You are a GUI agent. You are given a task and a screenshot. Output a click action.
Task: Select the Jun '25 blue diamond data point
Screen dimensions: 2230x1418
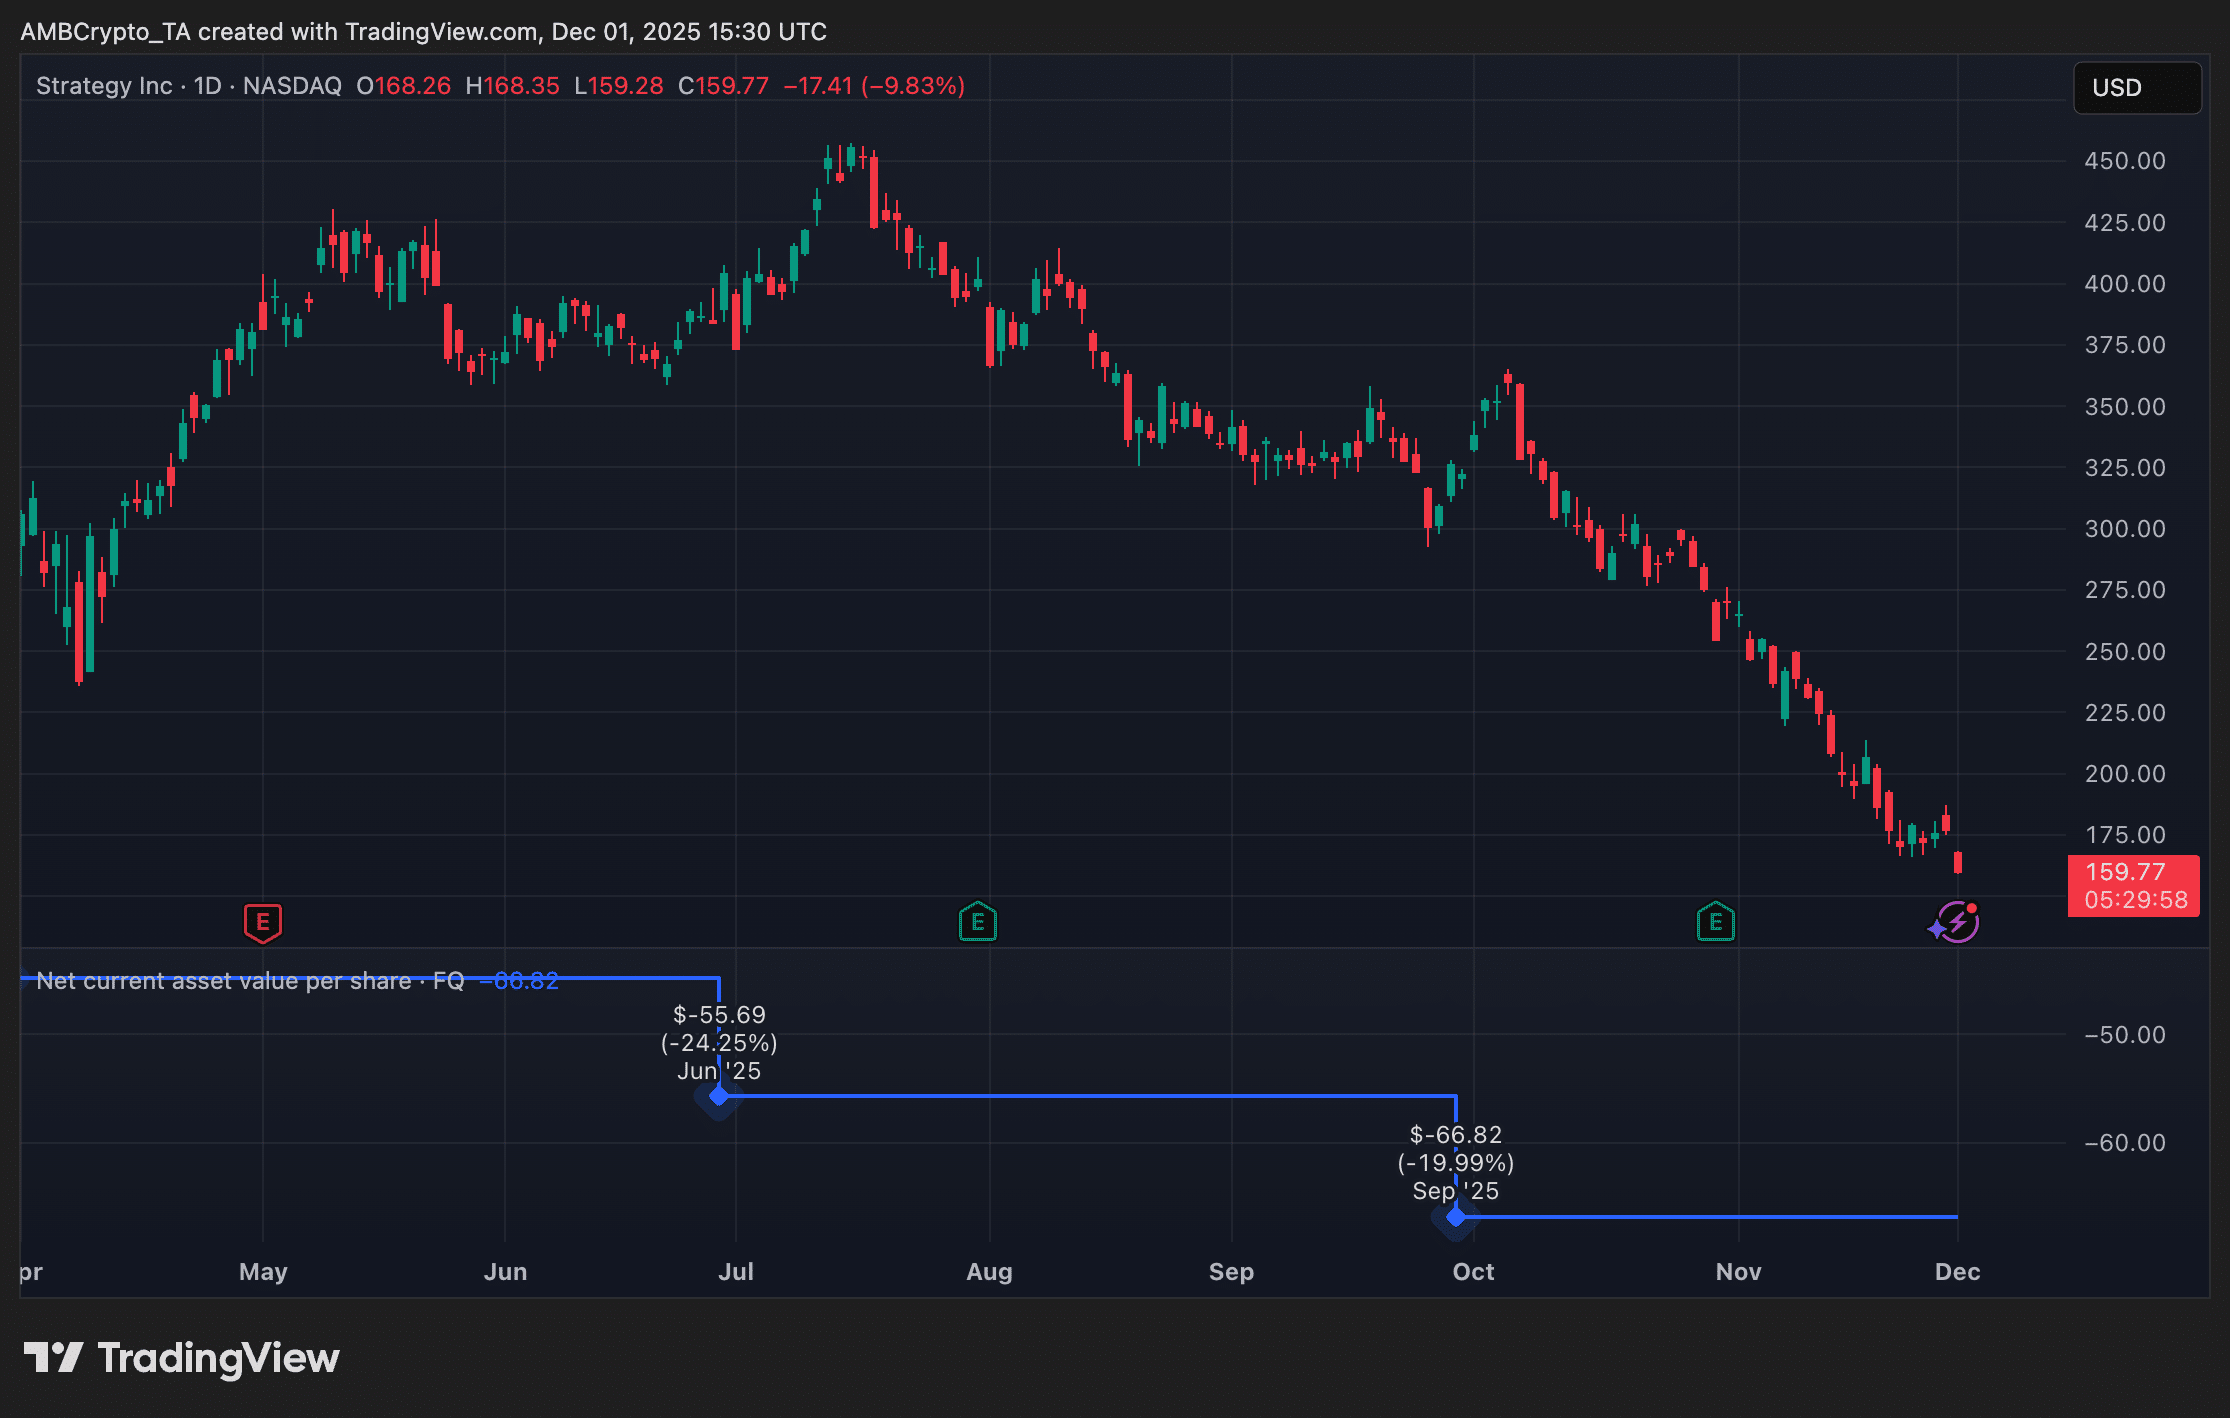pos(719,1096)
